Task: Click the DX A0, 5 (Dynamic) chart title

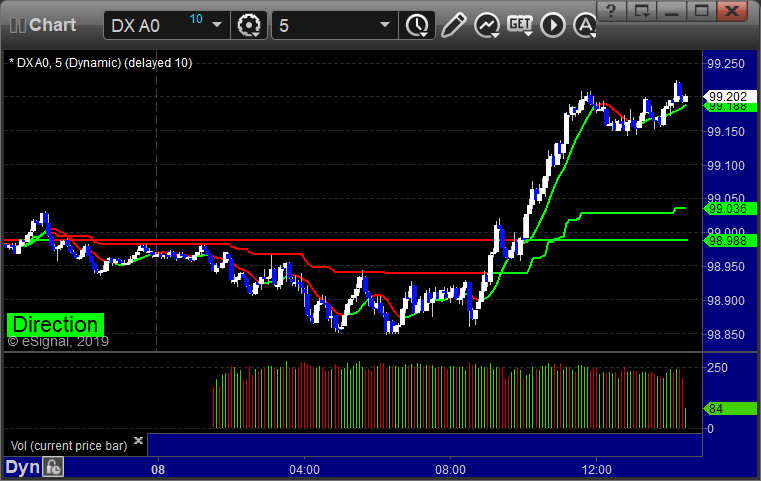Action: click(x=101, y=63)
